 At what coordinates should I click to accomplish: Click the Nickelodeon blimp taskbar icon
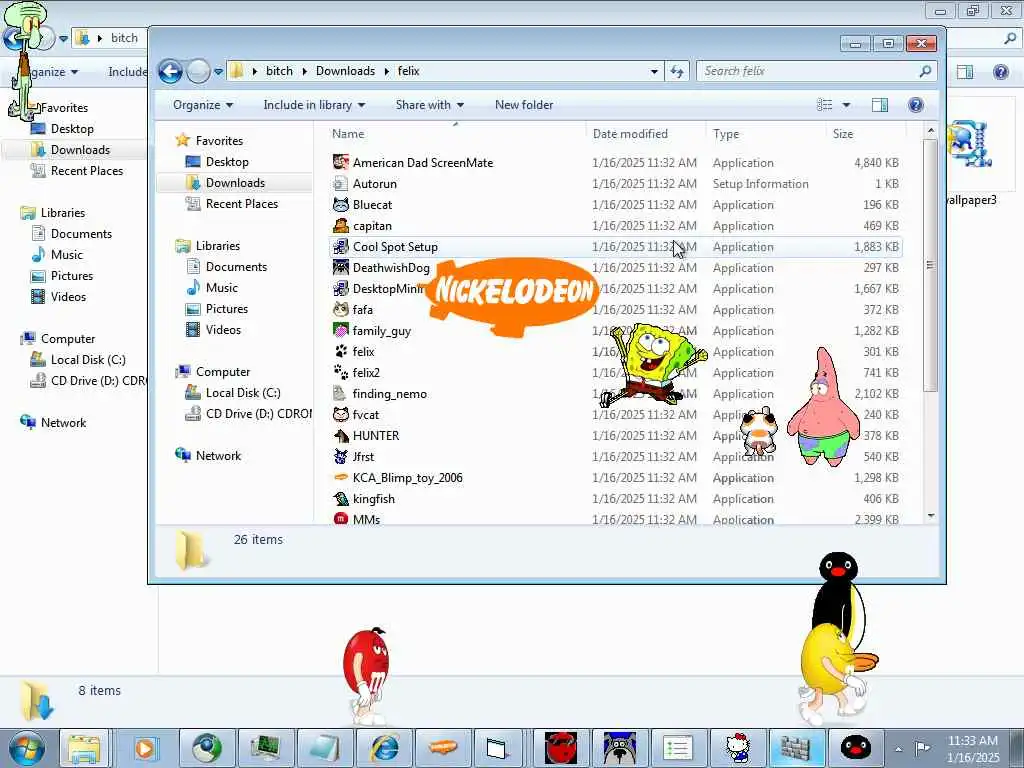pyautogui.click(x=442, y=748)
